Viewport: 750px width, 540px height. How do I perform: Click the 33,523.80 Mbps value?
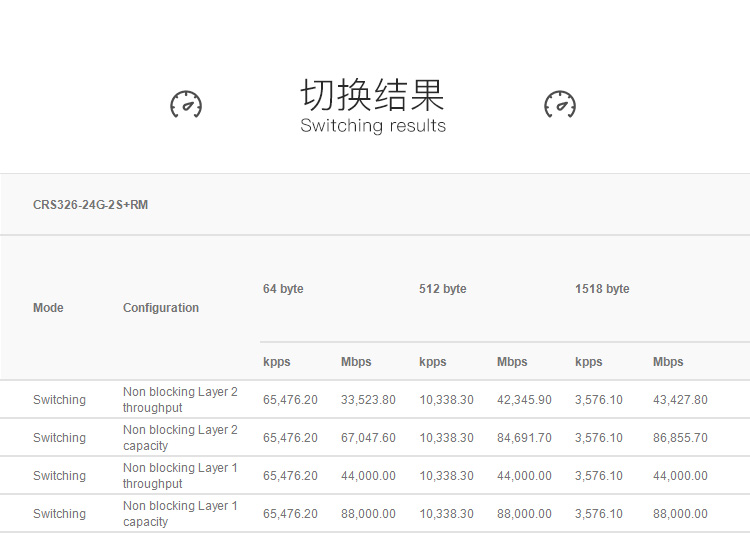pos(368,400)
